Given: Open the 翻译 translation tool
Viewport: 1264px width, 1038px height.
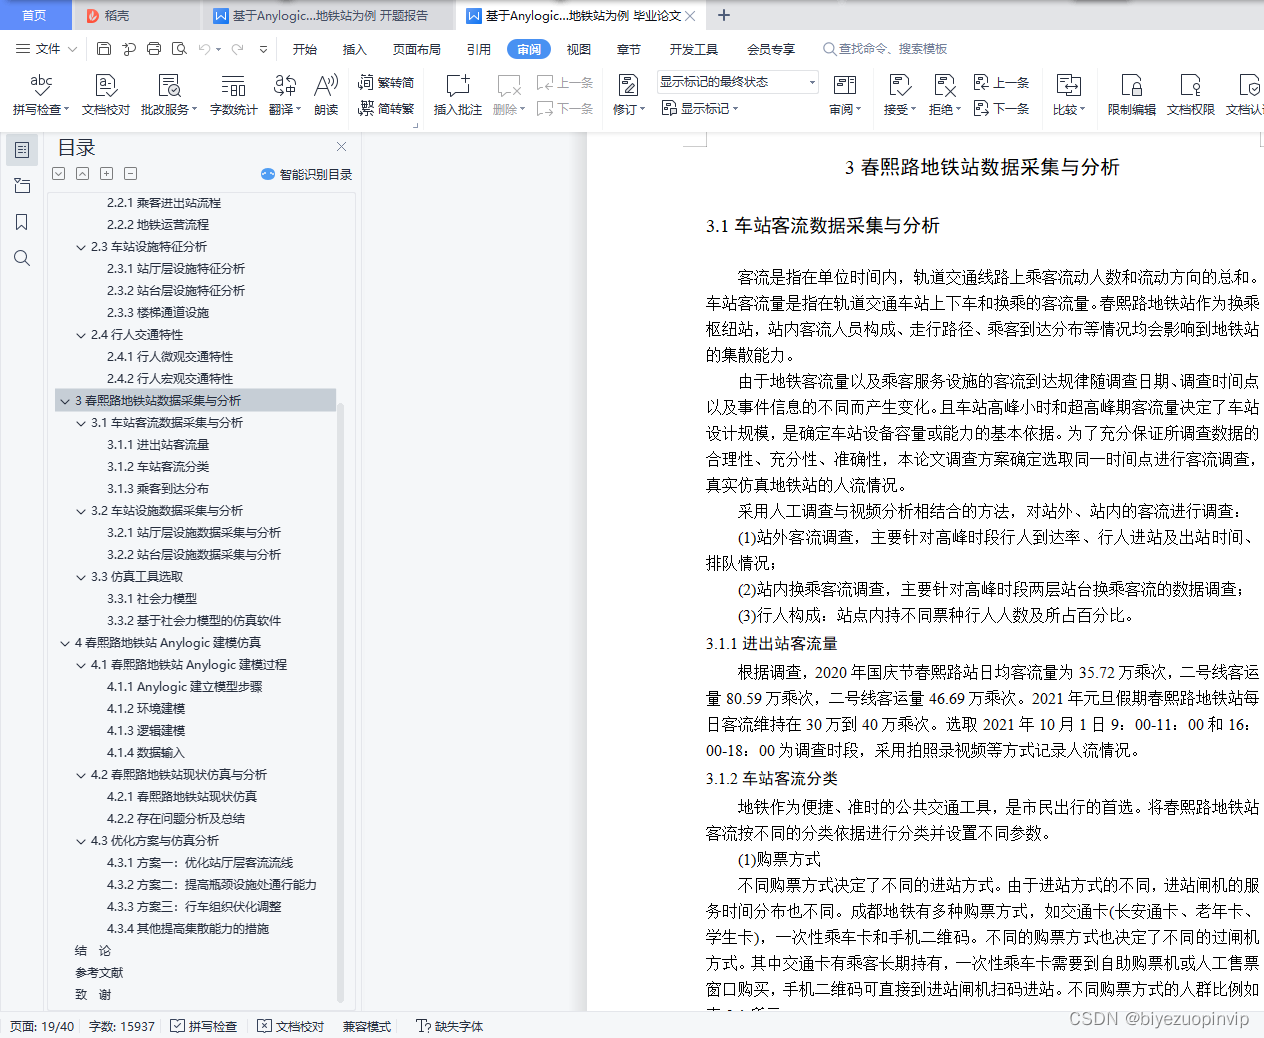Looking at the screenshot, I should click(283, 95).
